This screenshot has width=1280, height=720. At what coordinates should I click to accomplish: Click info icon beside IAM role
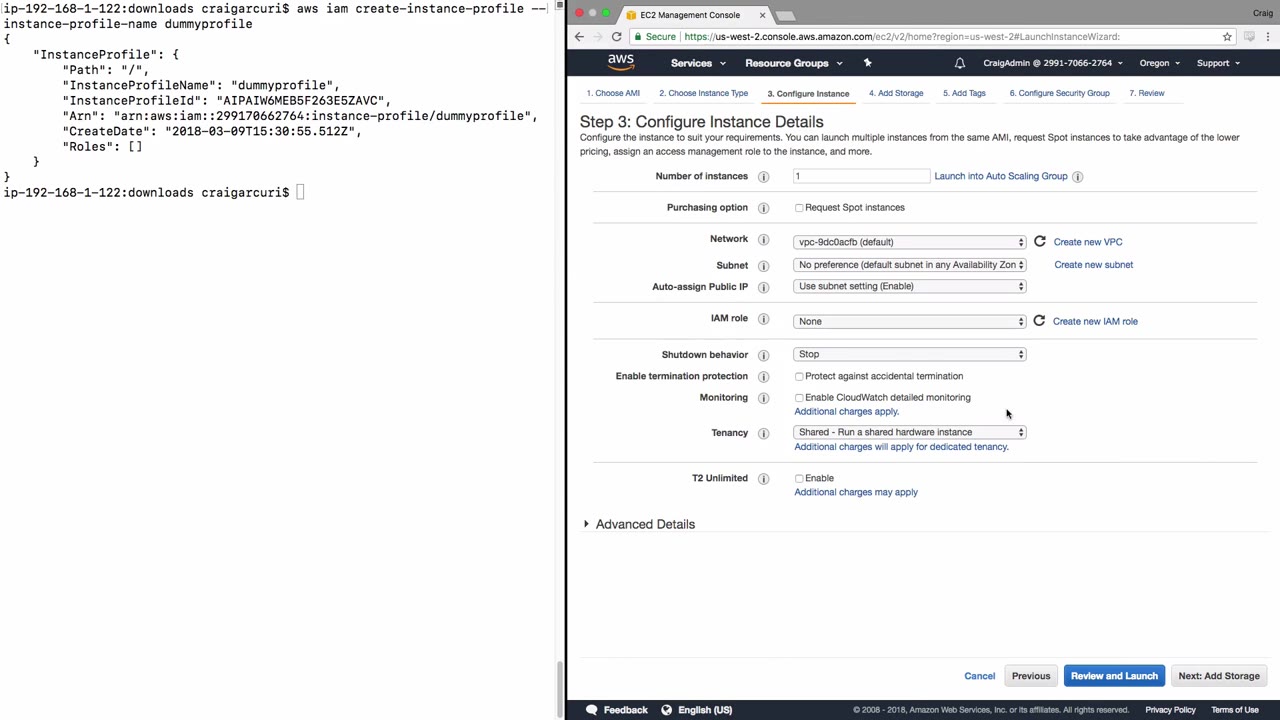pos(763,319)
